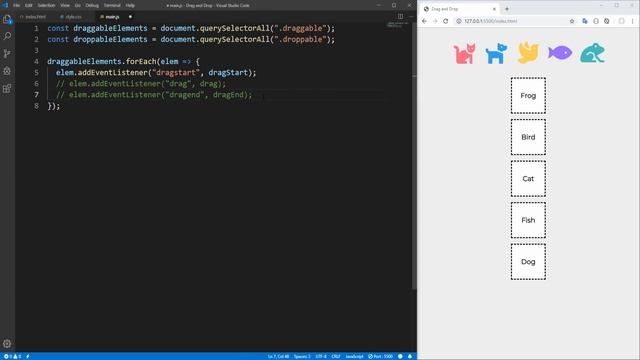
Task: Bookmark the page with the star icon
Action: tap(572, 21)
